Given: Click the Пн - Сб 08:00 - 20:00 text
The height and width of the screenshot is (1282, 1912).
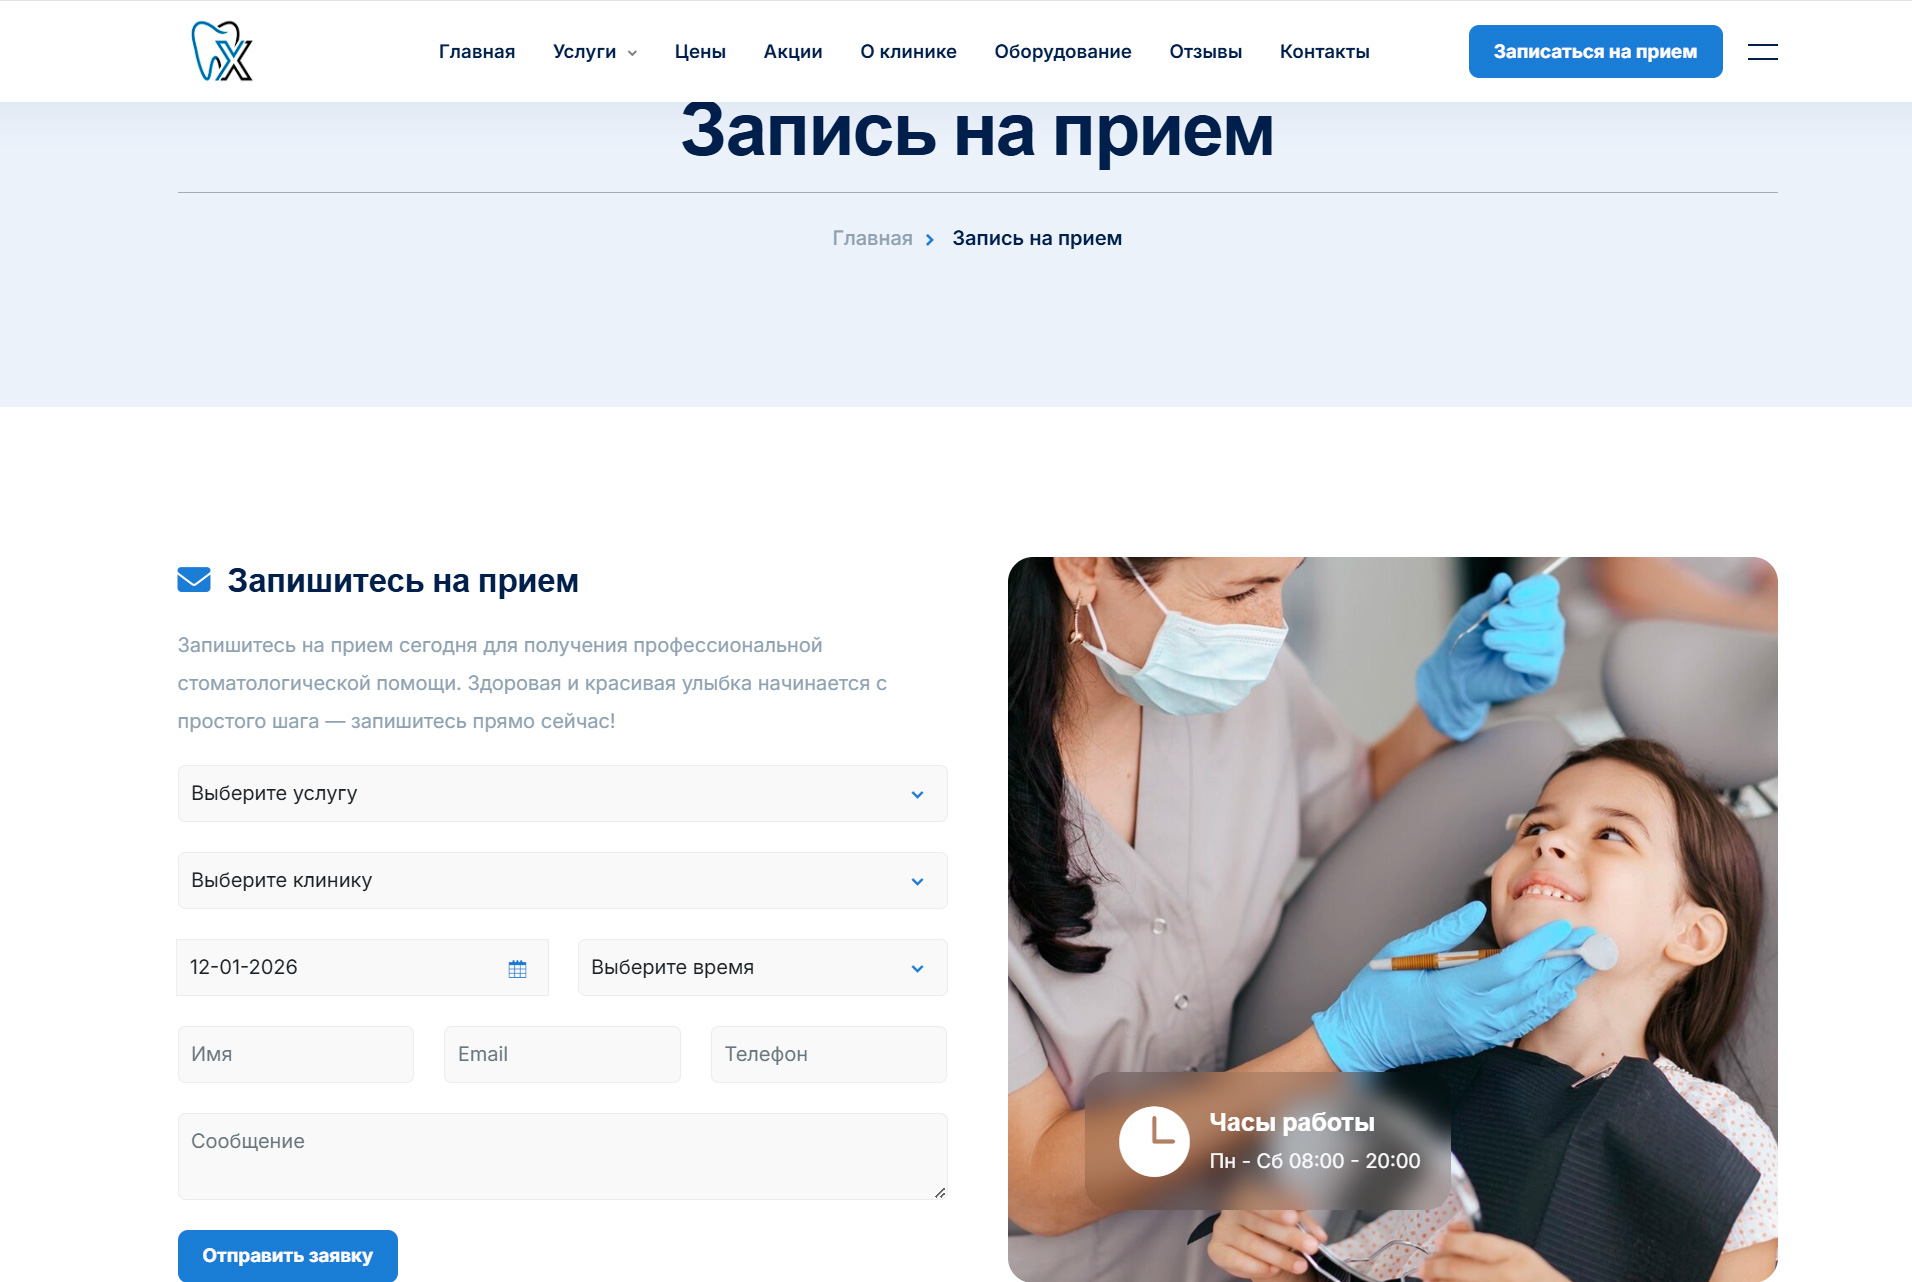Looking at the screenshot, I should coord(1314,1161).
